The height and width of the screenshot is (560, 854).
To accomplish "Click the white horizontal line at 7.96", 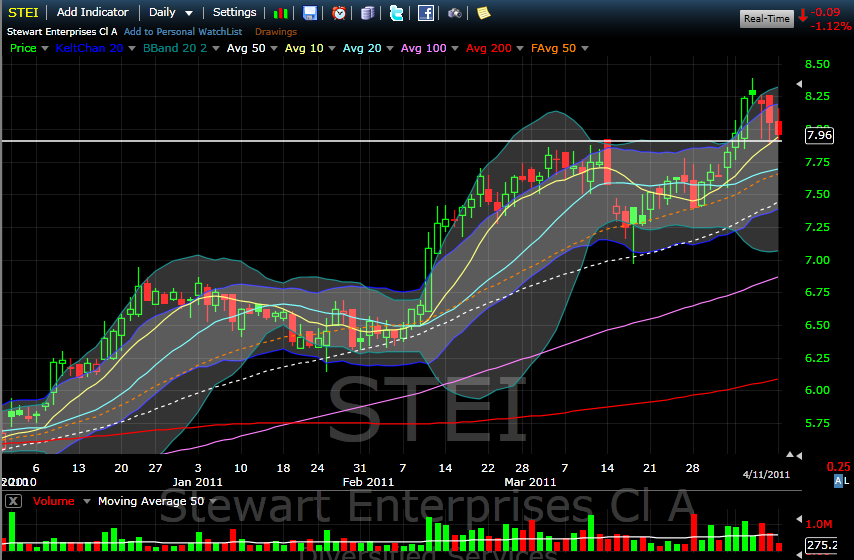I will click(x=391, y=141).
